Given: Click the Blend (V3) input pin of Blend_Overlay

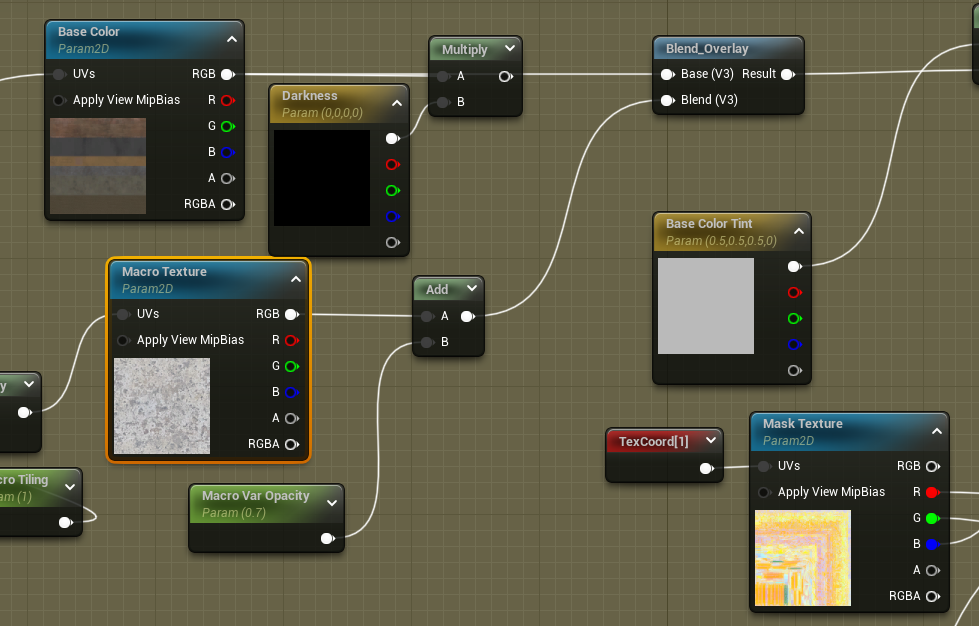Looking at the screenshot, I should [667, 100].
